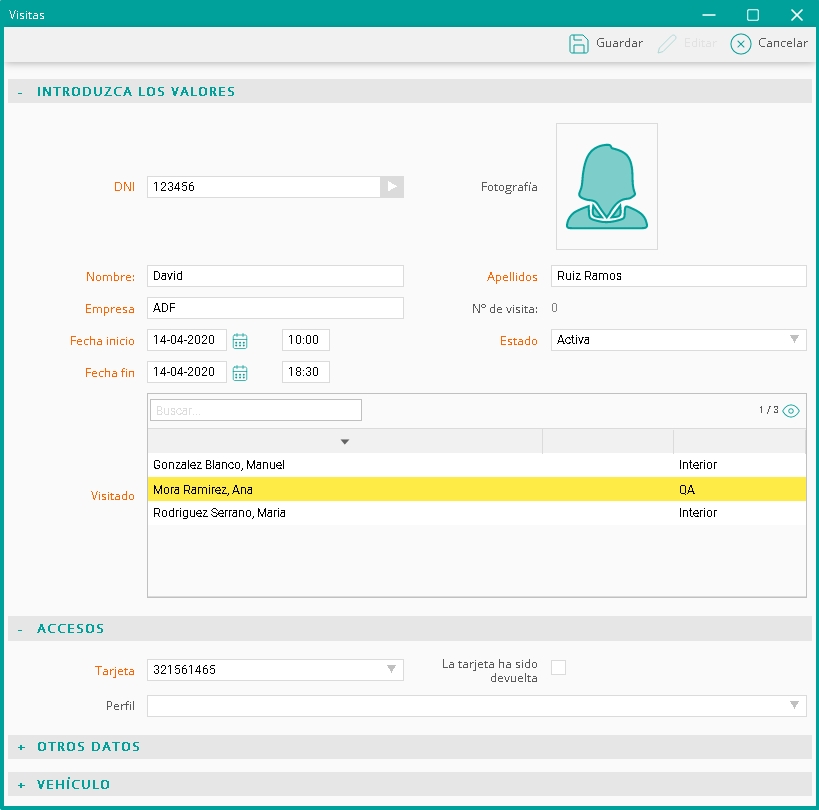This screenshot has width=819, height=810.
Task: Toggle La tarjeta ha sido devuelta checkbox
Action: [x=558, y=667]
